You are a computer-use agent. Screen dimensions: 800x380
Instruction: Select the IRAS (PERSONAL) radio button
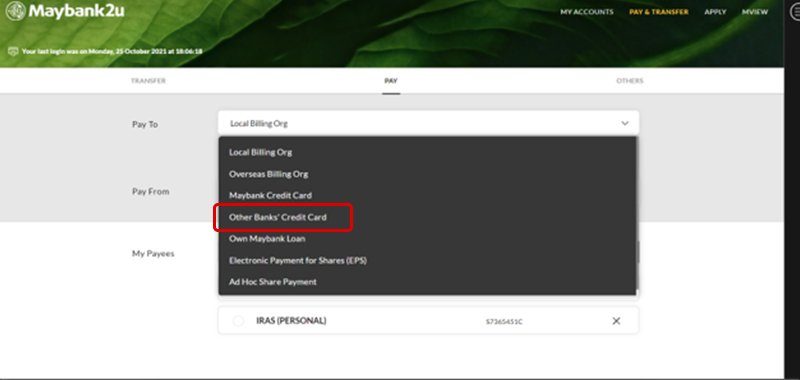coord(238,321)
